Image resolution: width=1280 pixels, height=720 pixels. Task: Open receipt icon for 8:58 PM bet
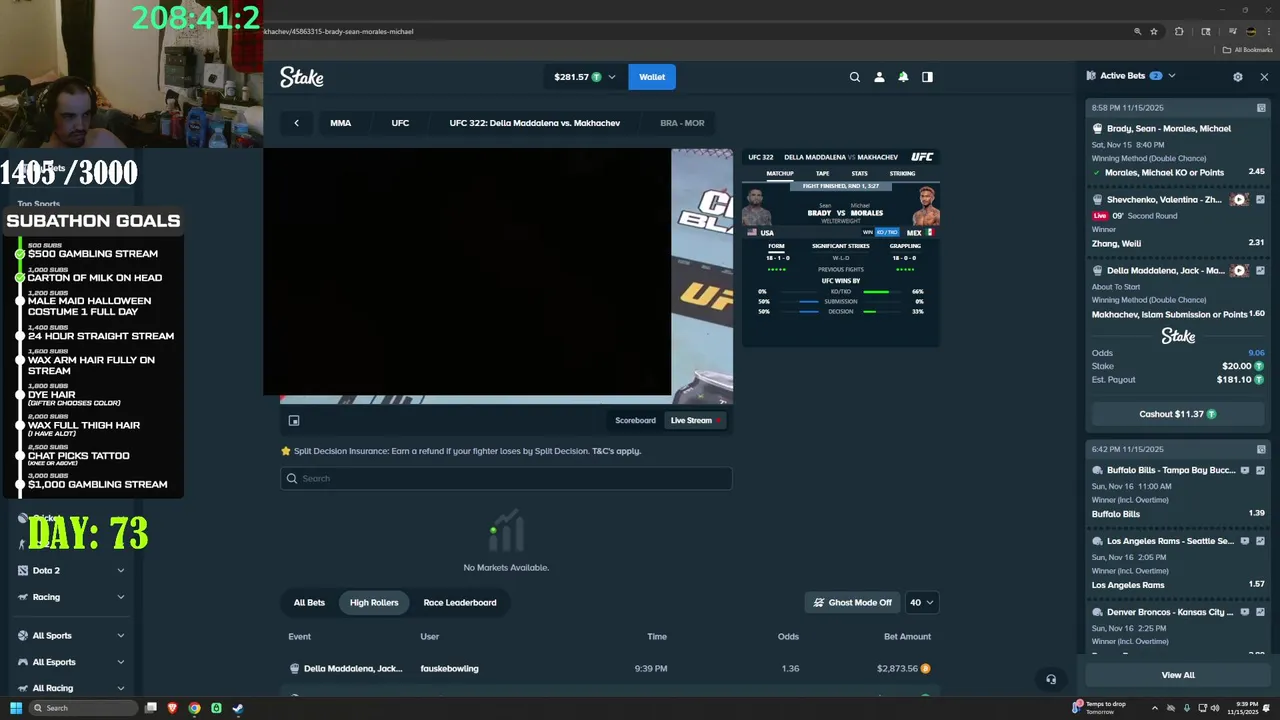(1261, 108)
